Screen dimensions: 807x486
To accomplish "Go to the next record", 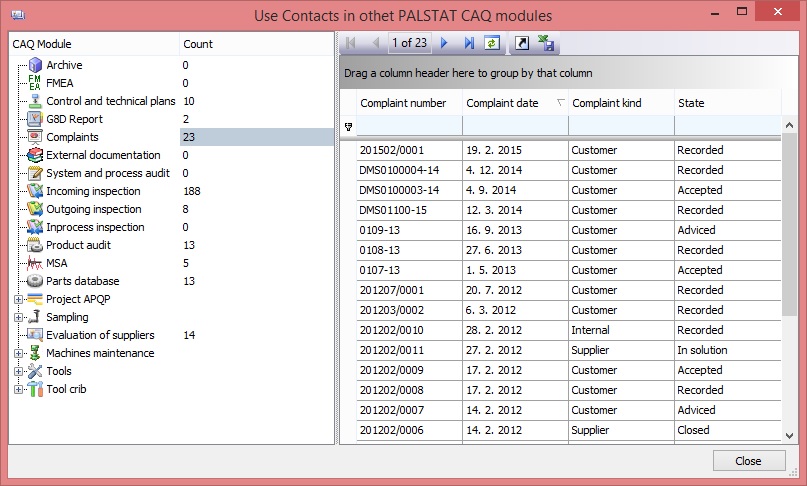I will (444, 43).
